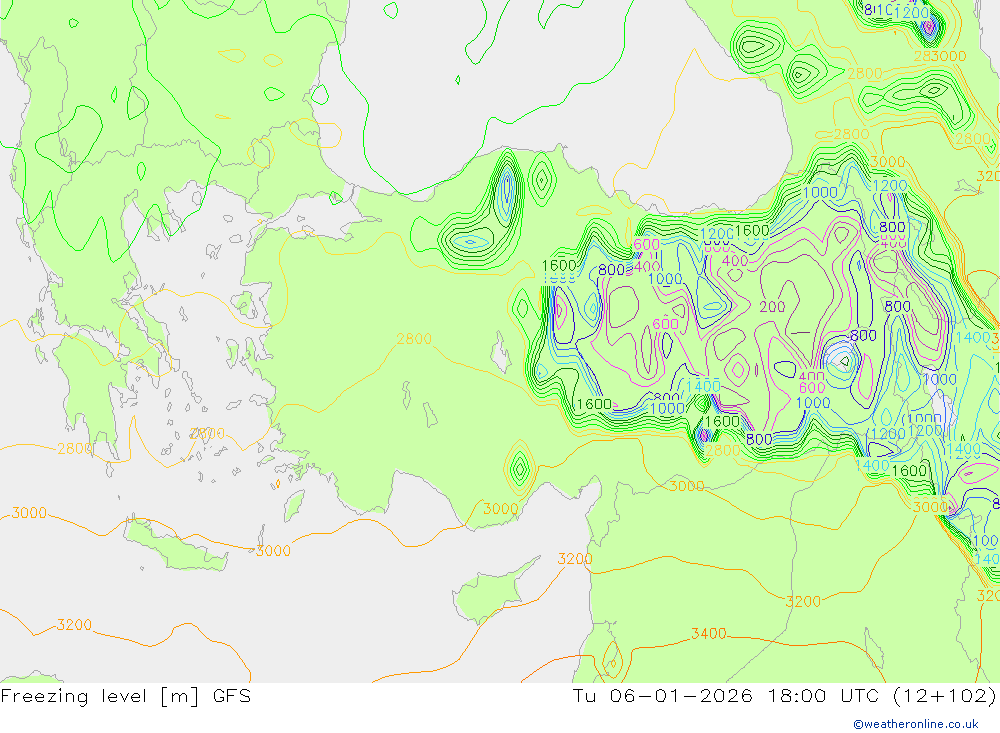The height and width of the screenshot is (733, 1000).
Task: Click the "3200" contour label beside Cyprus
Action: point(575,559)
